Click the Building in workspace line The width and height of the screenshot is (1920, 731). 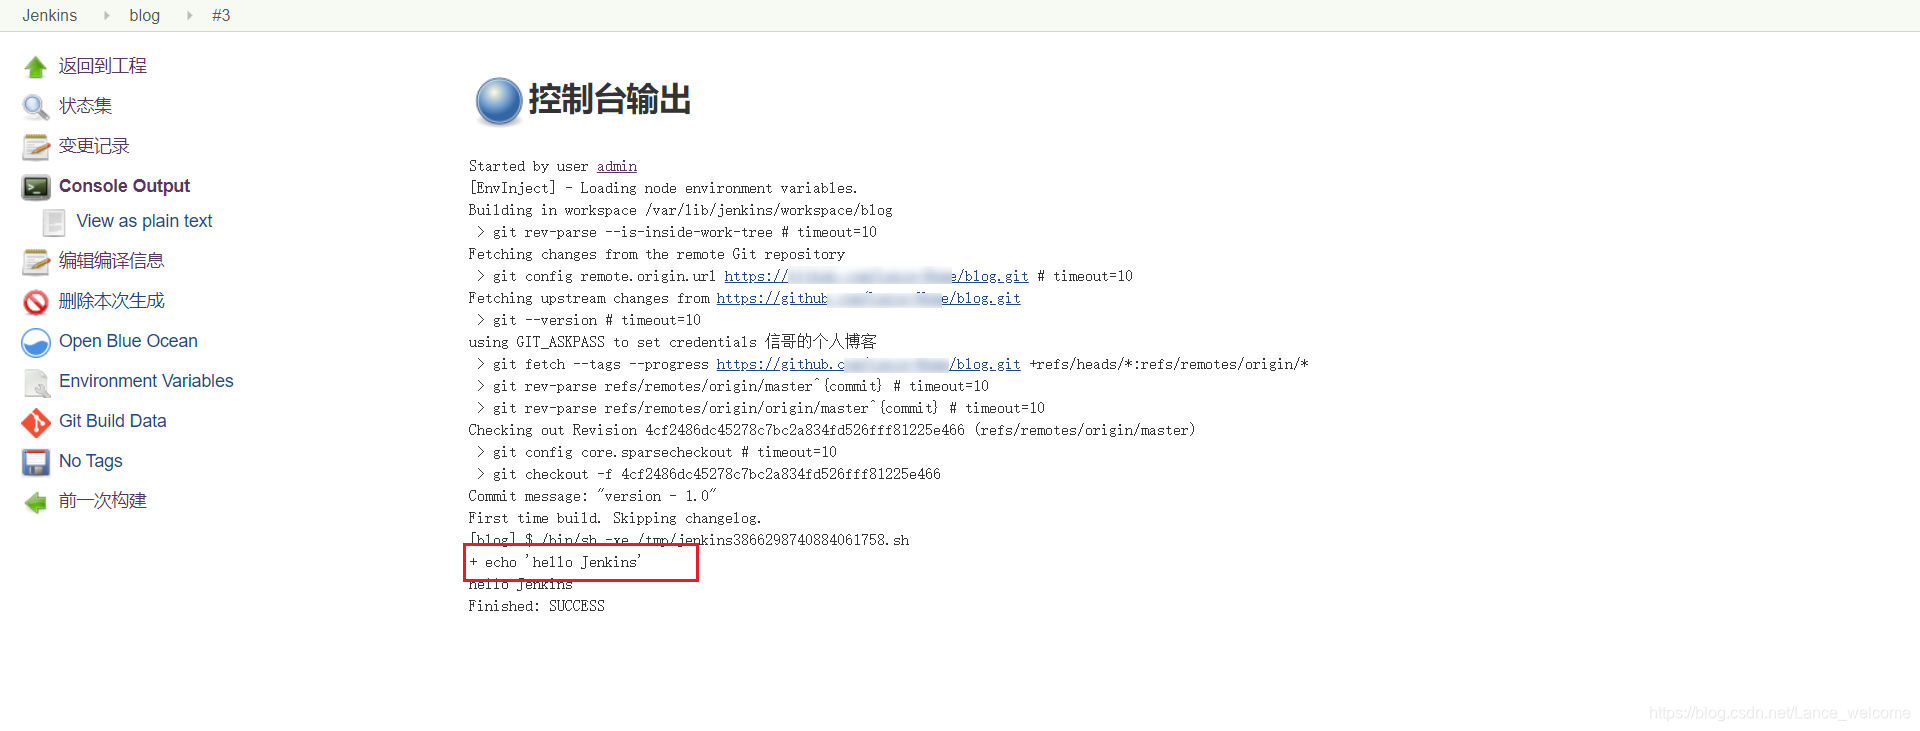click(x=680, y=210)
